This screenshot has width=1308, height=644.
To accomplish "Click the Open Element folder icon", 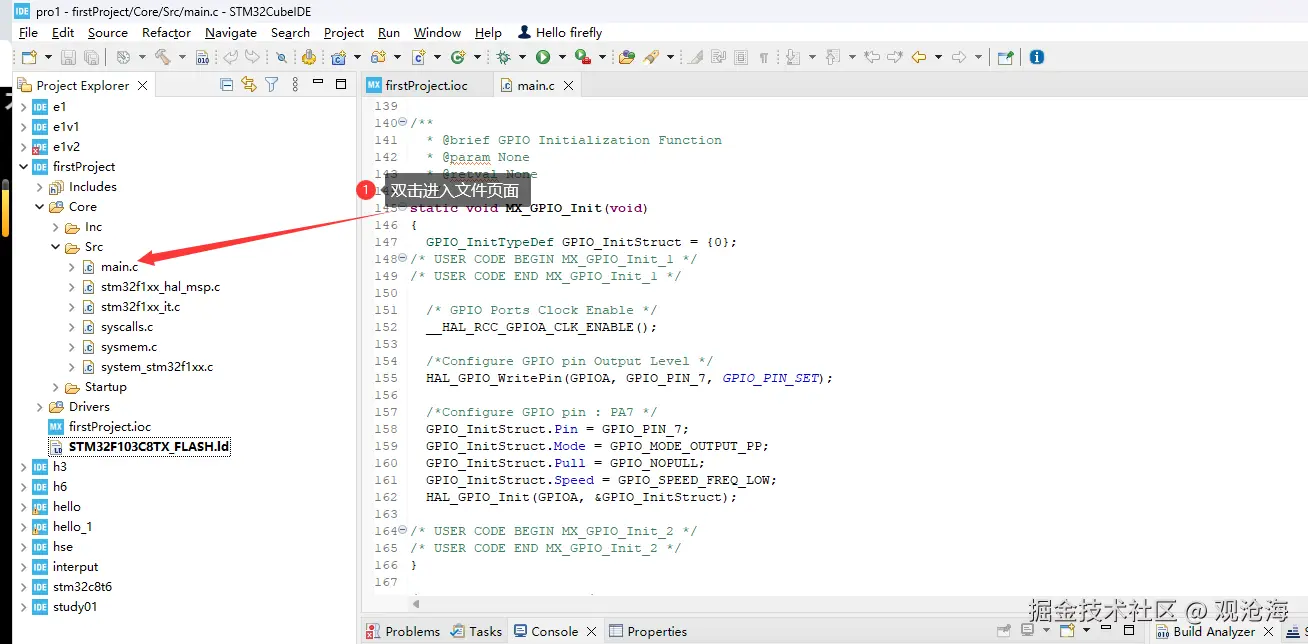I will pyautogui.click(x=627, y=58).
